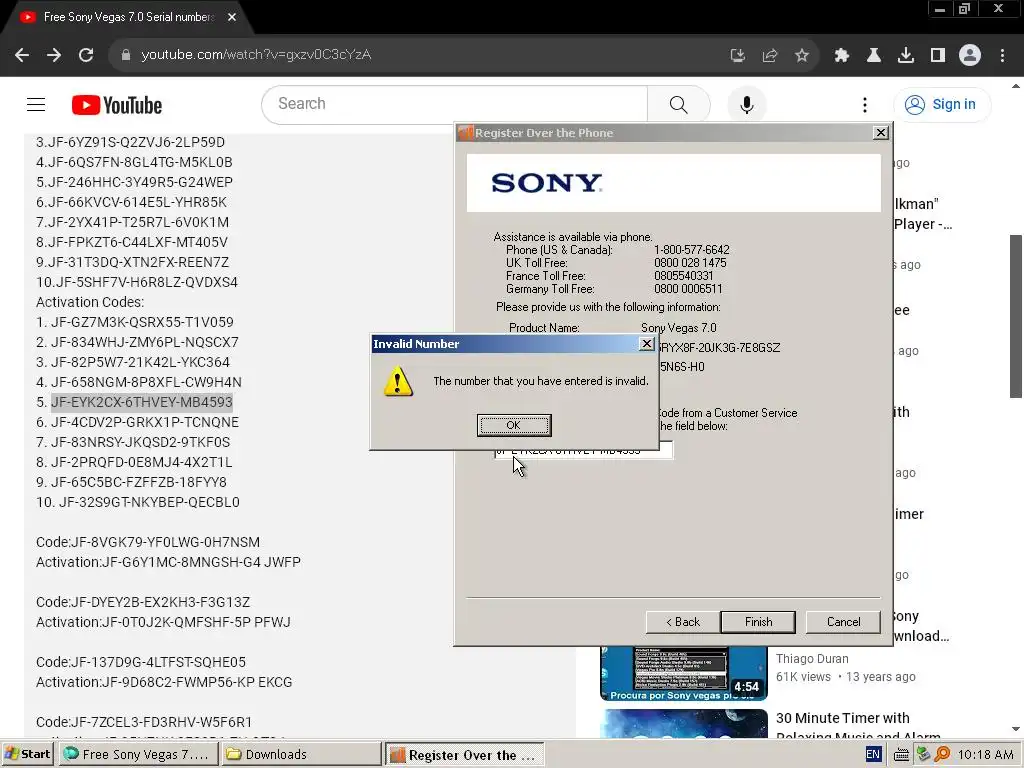
Task: Click the text Code:JF-8VGK79-YF0LWG-0H7NSM
Action: (x=148, y=542)
